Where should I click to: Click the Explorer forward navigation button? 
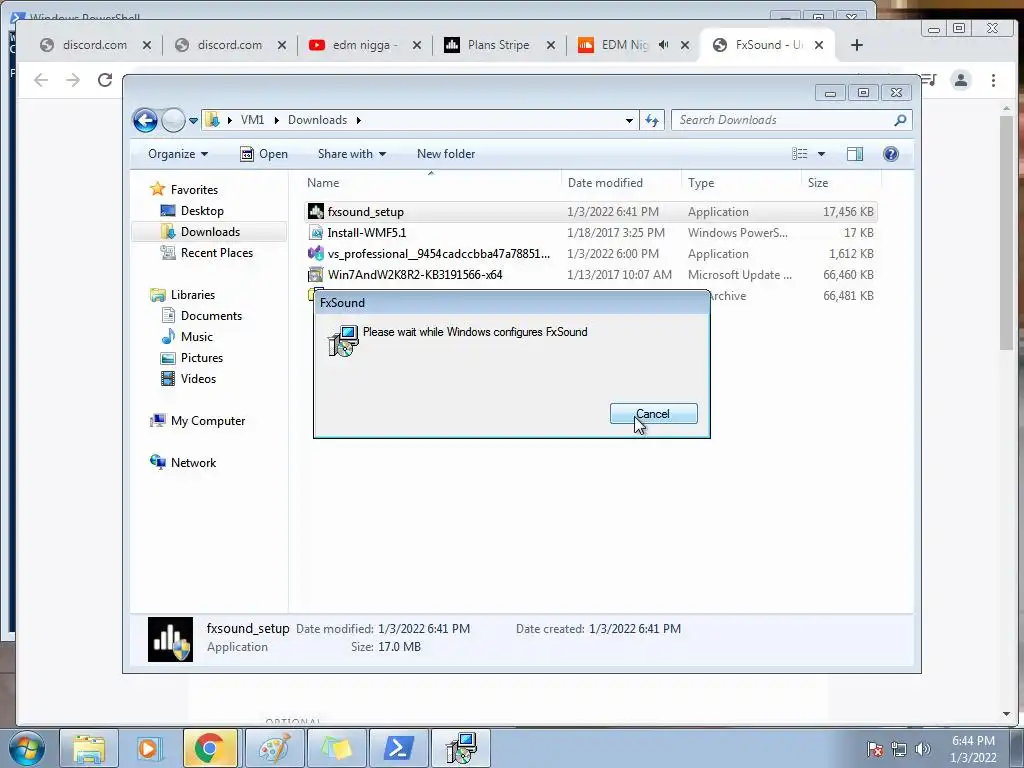(173, 120)
